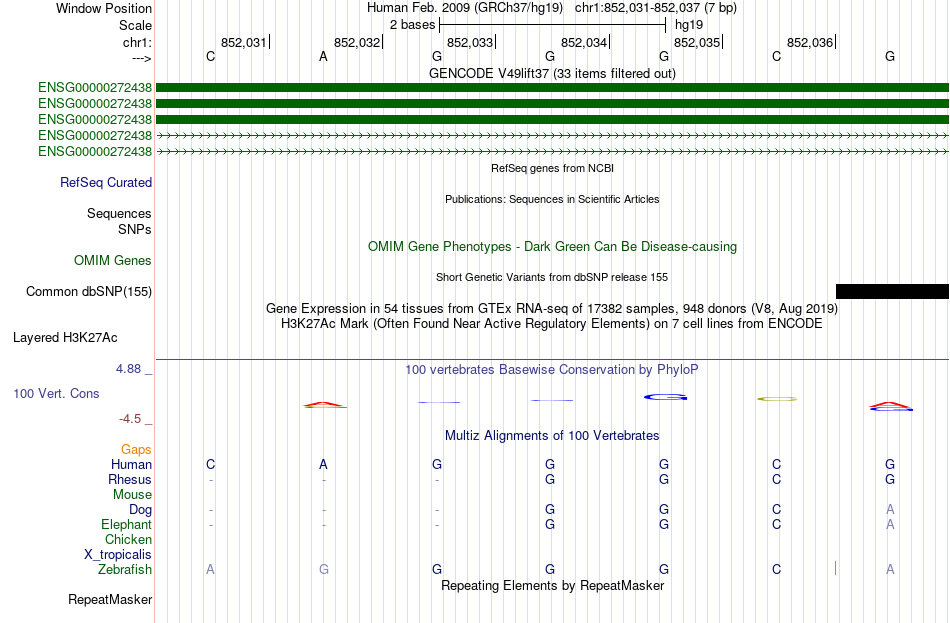The image size is (950, 623).
Task: Click the Mouse species row label
Action: [132, 495]
